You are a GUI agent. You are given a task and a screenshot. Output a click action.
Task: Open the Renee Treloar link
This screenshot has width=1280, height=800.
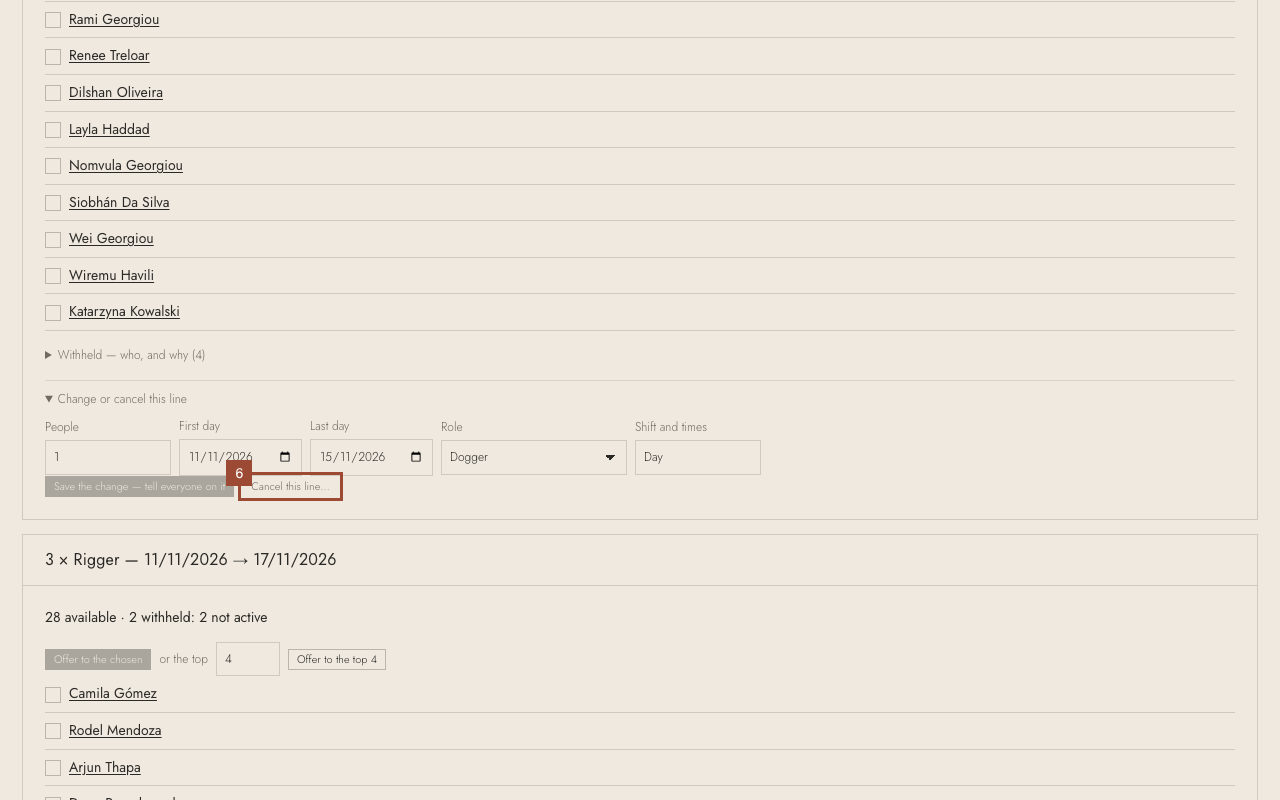pyautogui.click(x=109, y=55)
